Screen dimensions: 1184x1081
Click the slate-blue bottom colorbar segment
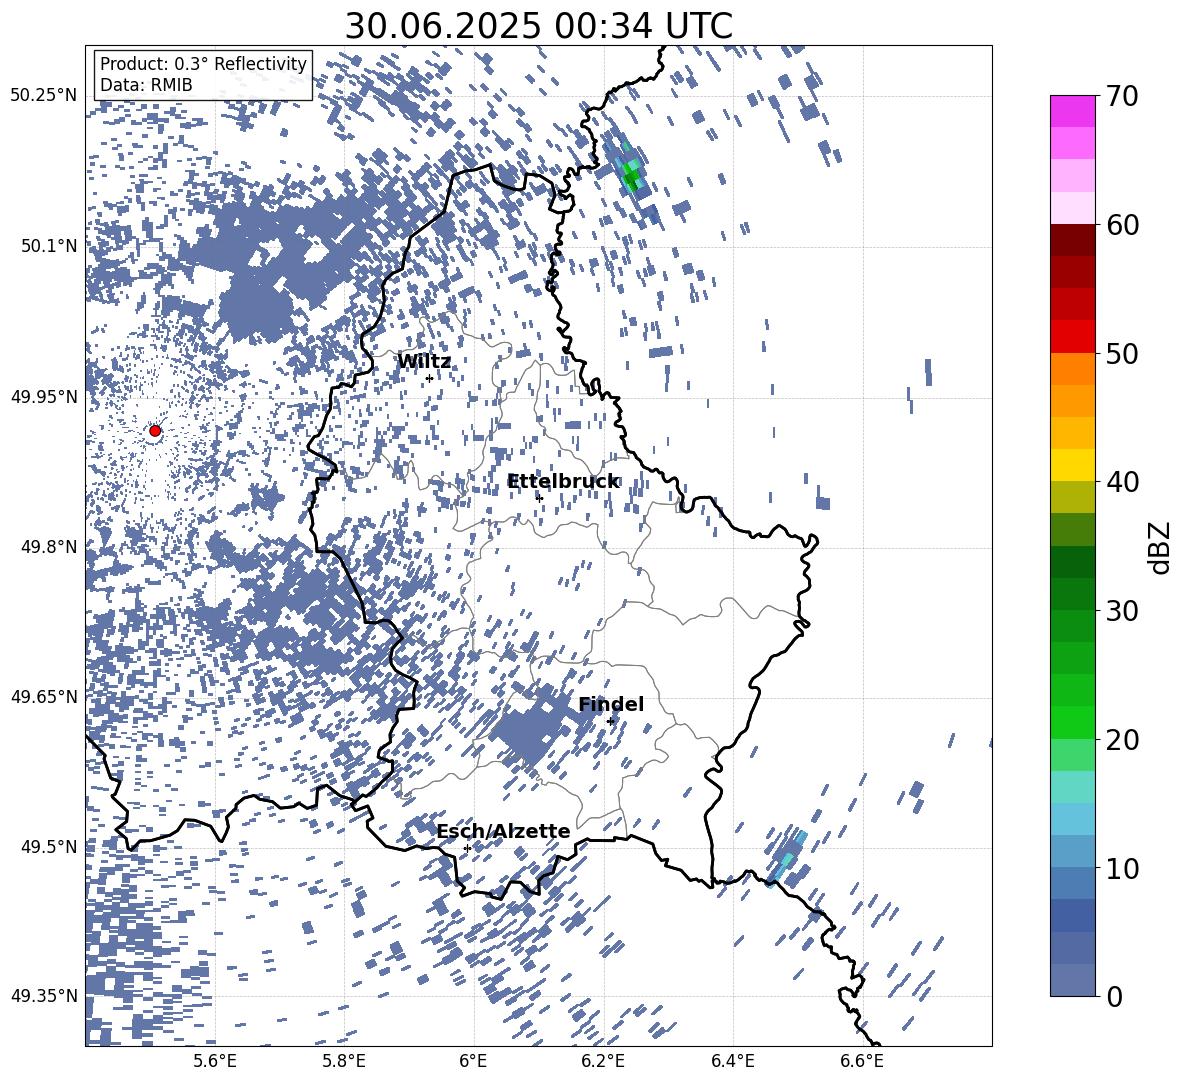(x=1073, y=980)
